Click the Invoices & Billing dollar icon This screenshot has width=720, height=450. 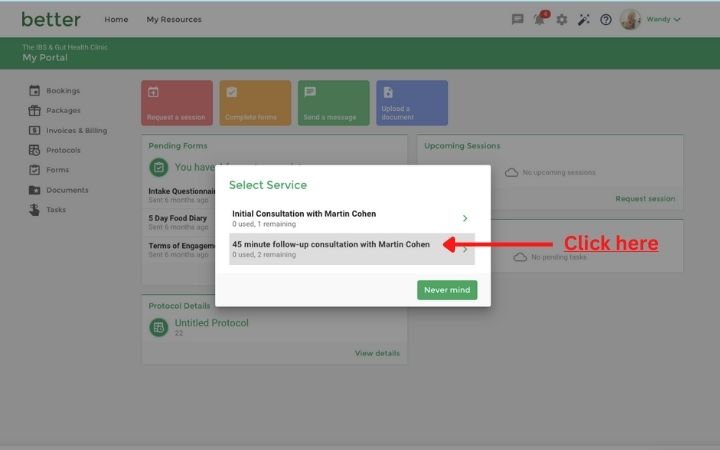pyautogui.click(x=34, y=130)
